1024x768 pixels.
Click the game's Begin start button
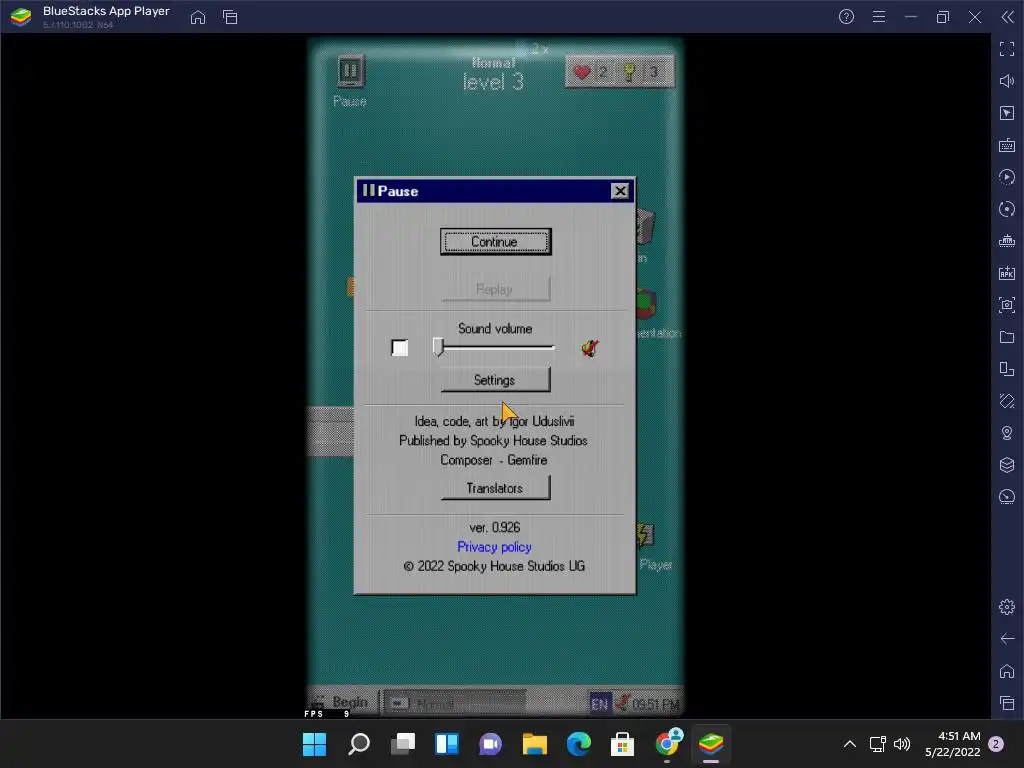coord(341,702)
